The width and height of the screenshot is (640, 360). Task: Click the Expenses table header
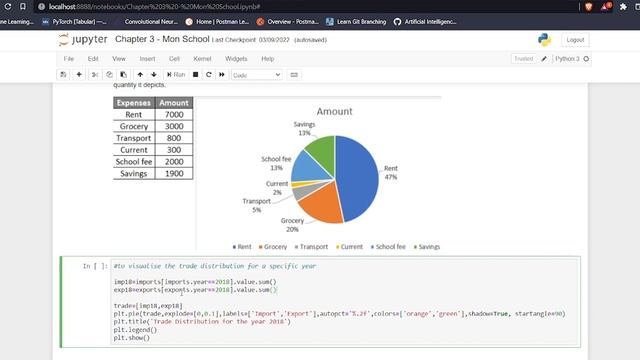point(134,103)
